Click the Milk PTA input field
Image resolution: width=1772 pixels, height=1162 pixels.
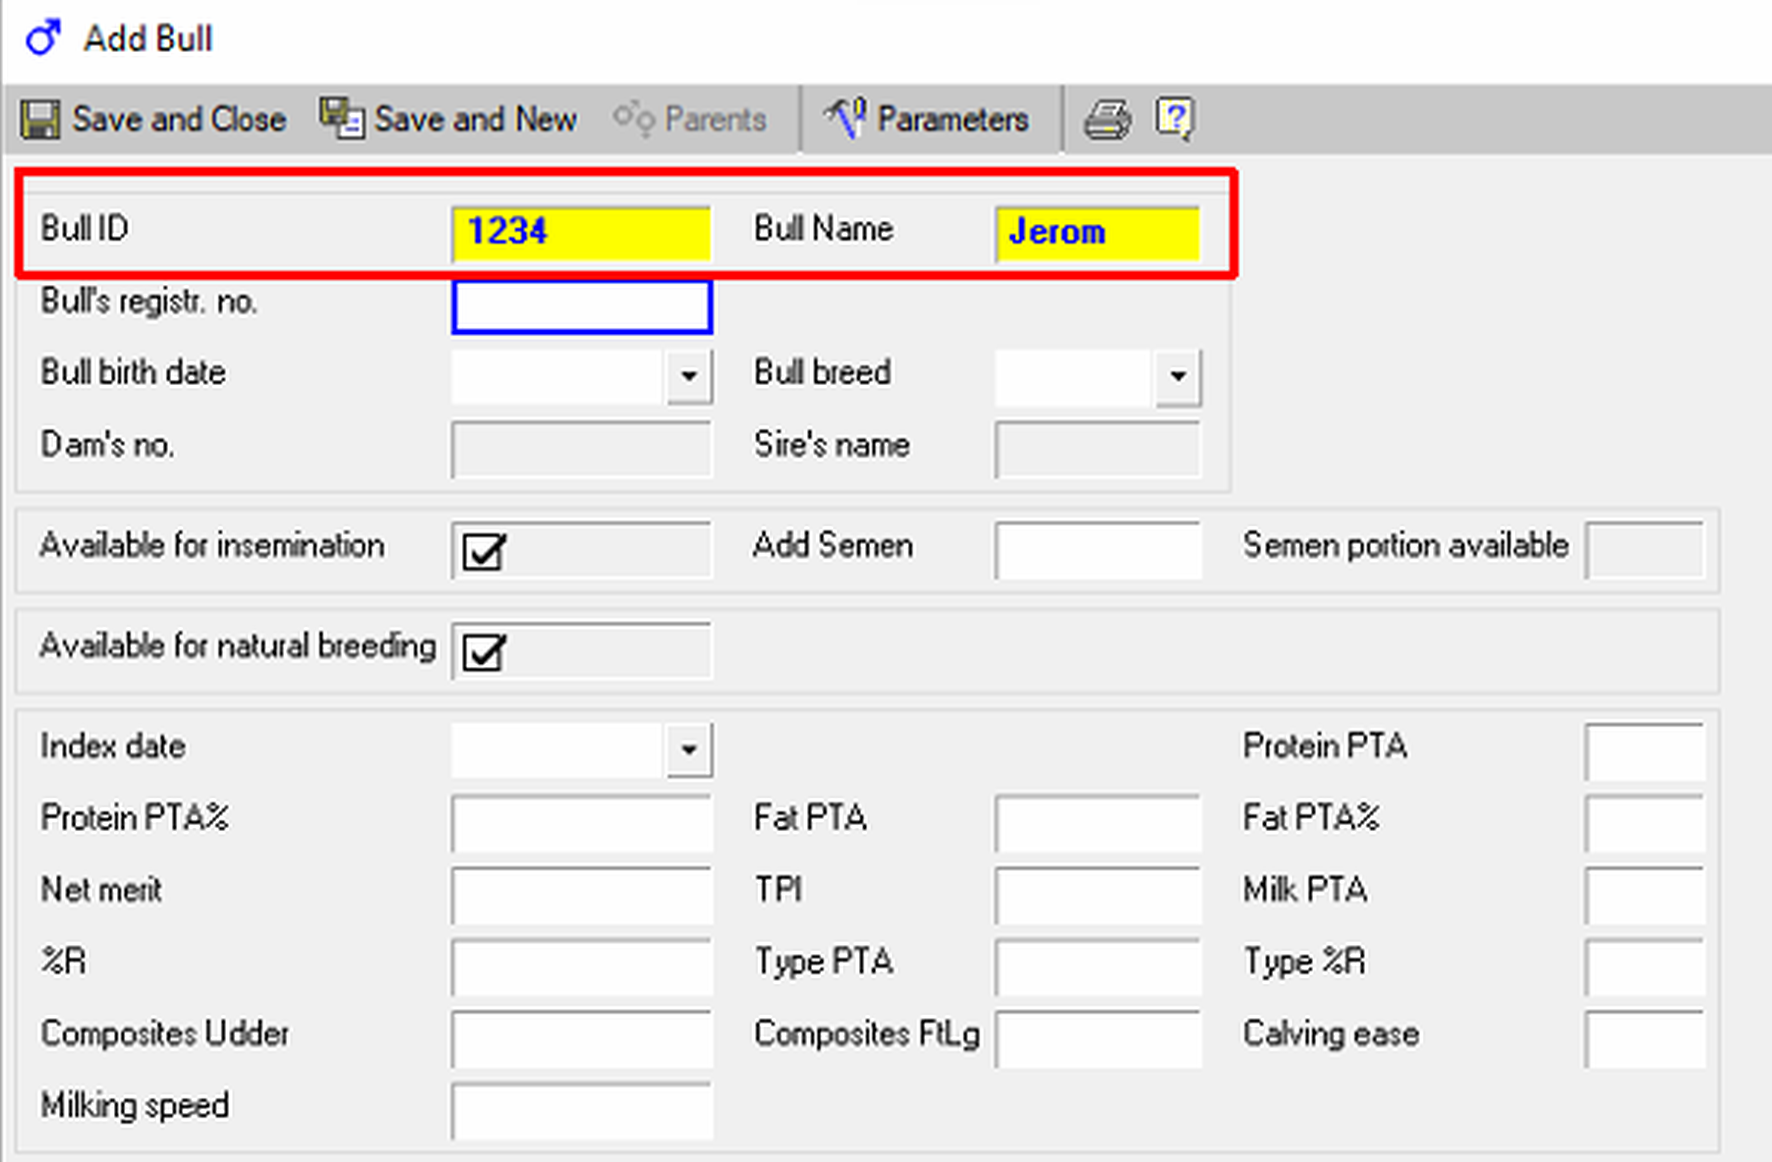point(1645,895)
